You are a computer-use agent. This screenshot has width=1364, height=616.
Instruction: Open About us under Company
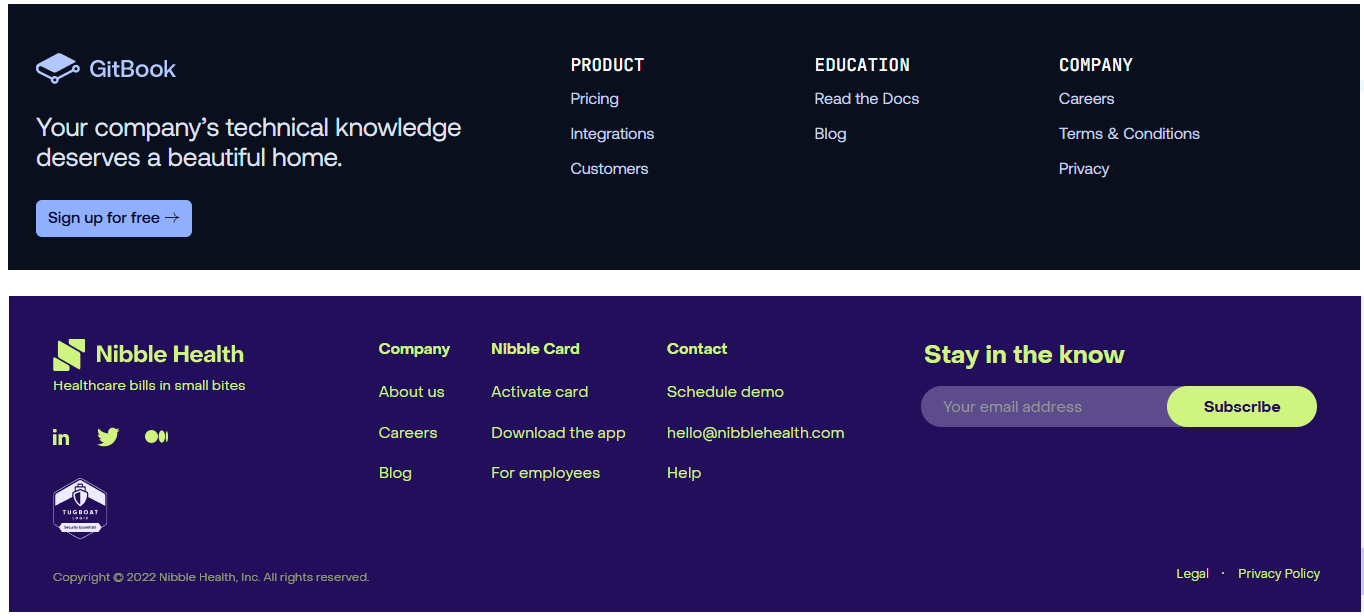411,391
